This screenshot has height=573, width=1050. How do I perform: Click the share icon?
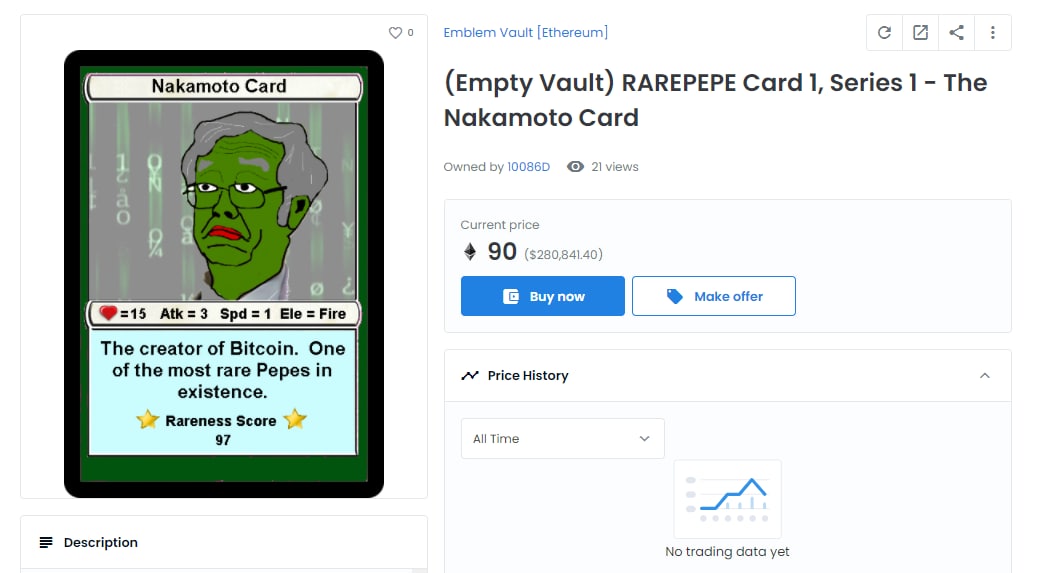coord(957,33)
